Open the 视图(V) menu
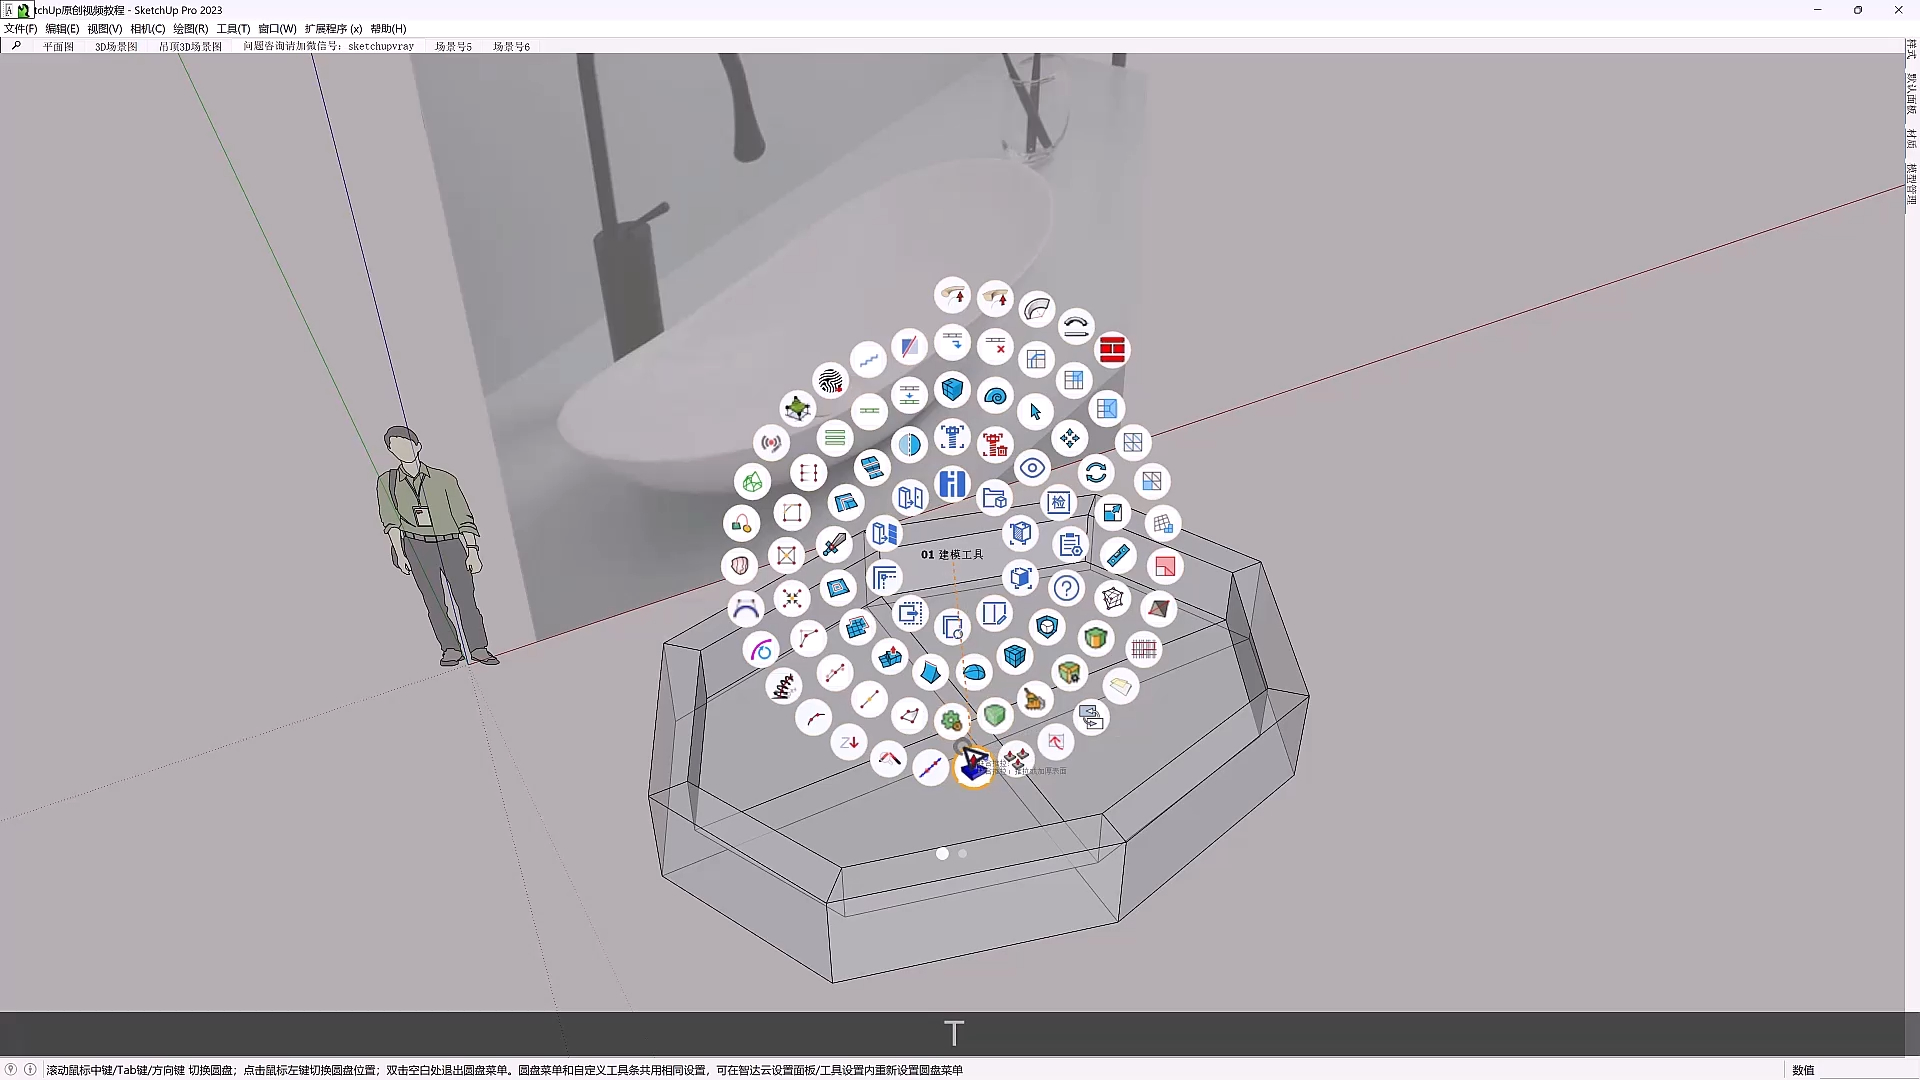Viewport: 1920px width, 1080px height. pos(105,29)
